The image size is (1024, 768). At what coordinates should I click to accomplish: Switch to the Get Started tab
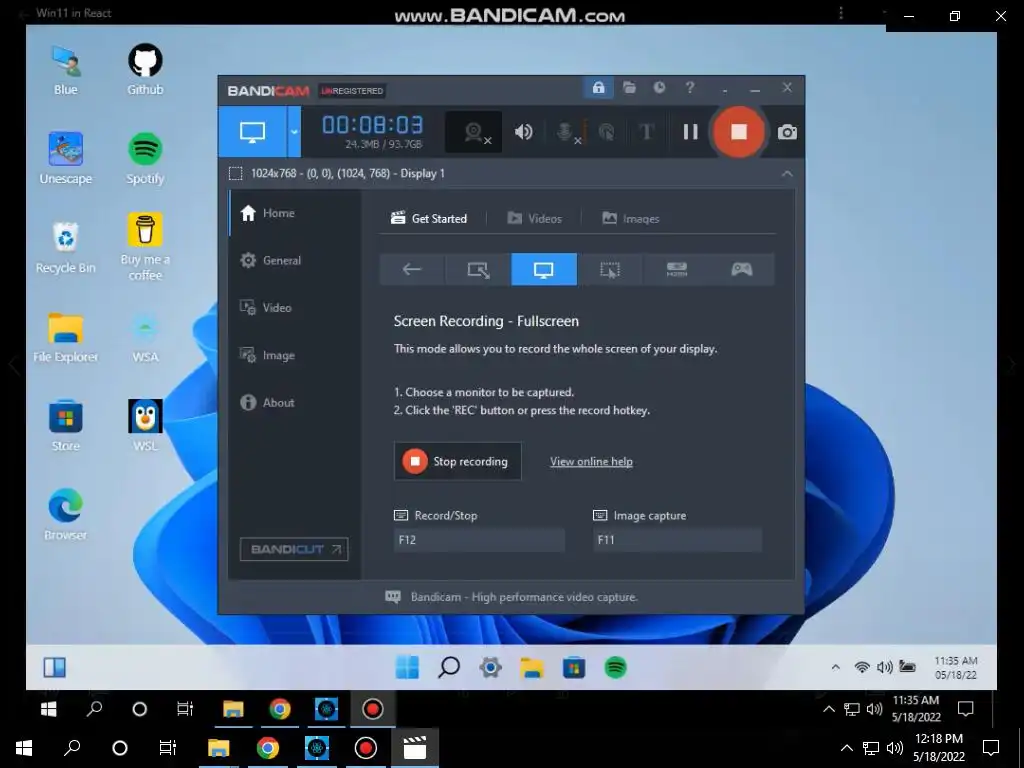[x=429, y=218]
